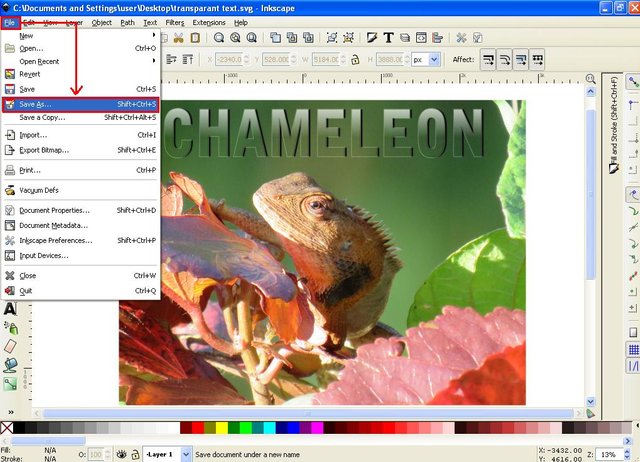Screen dimensions: 640x462
Task: Choose Save a Copy menu entry
Action: pyautogui.click(x=80, y=118)
